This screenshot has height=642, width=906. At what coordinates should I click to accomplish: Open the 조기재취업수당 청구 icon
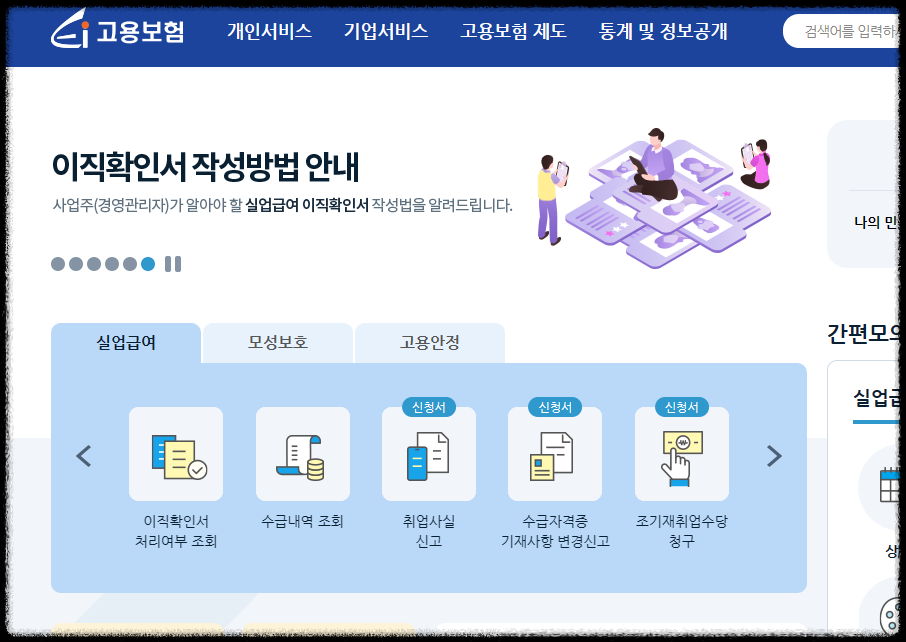coord(681,456)
